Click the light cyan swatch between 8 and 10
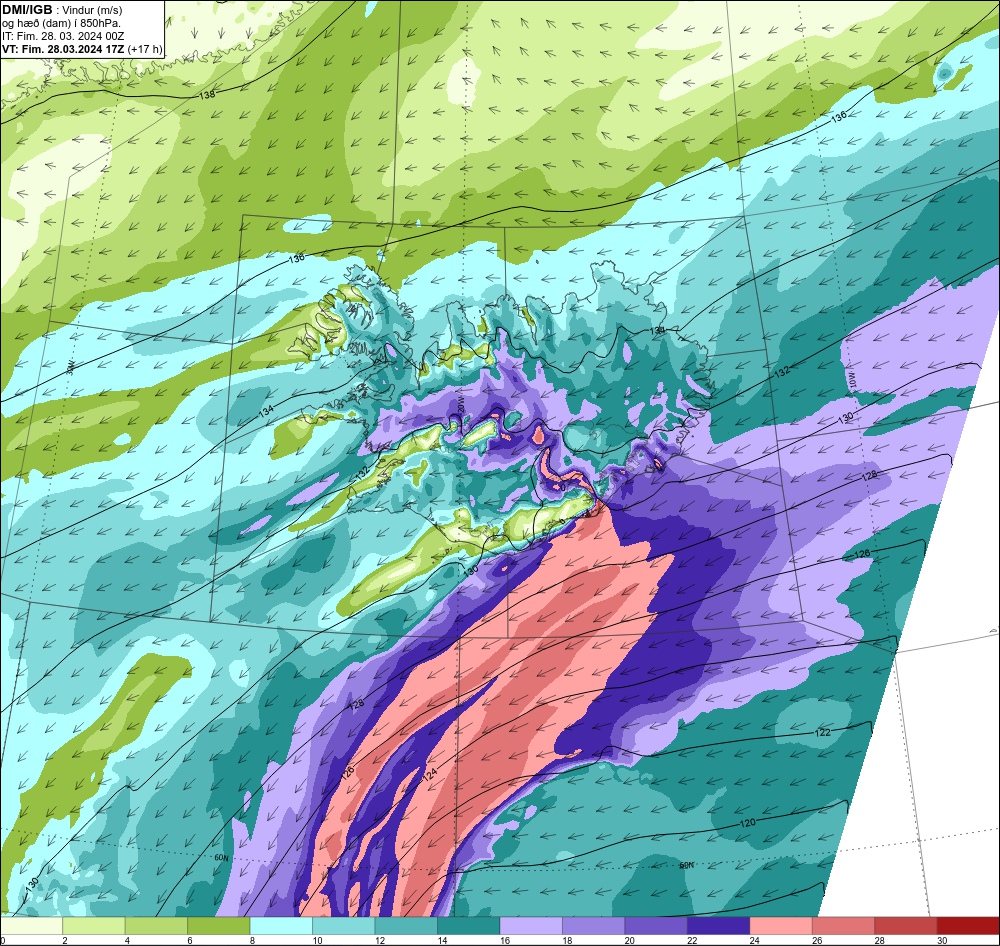Screen dimensions: 1000x946 [x=281, y=926]
